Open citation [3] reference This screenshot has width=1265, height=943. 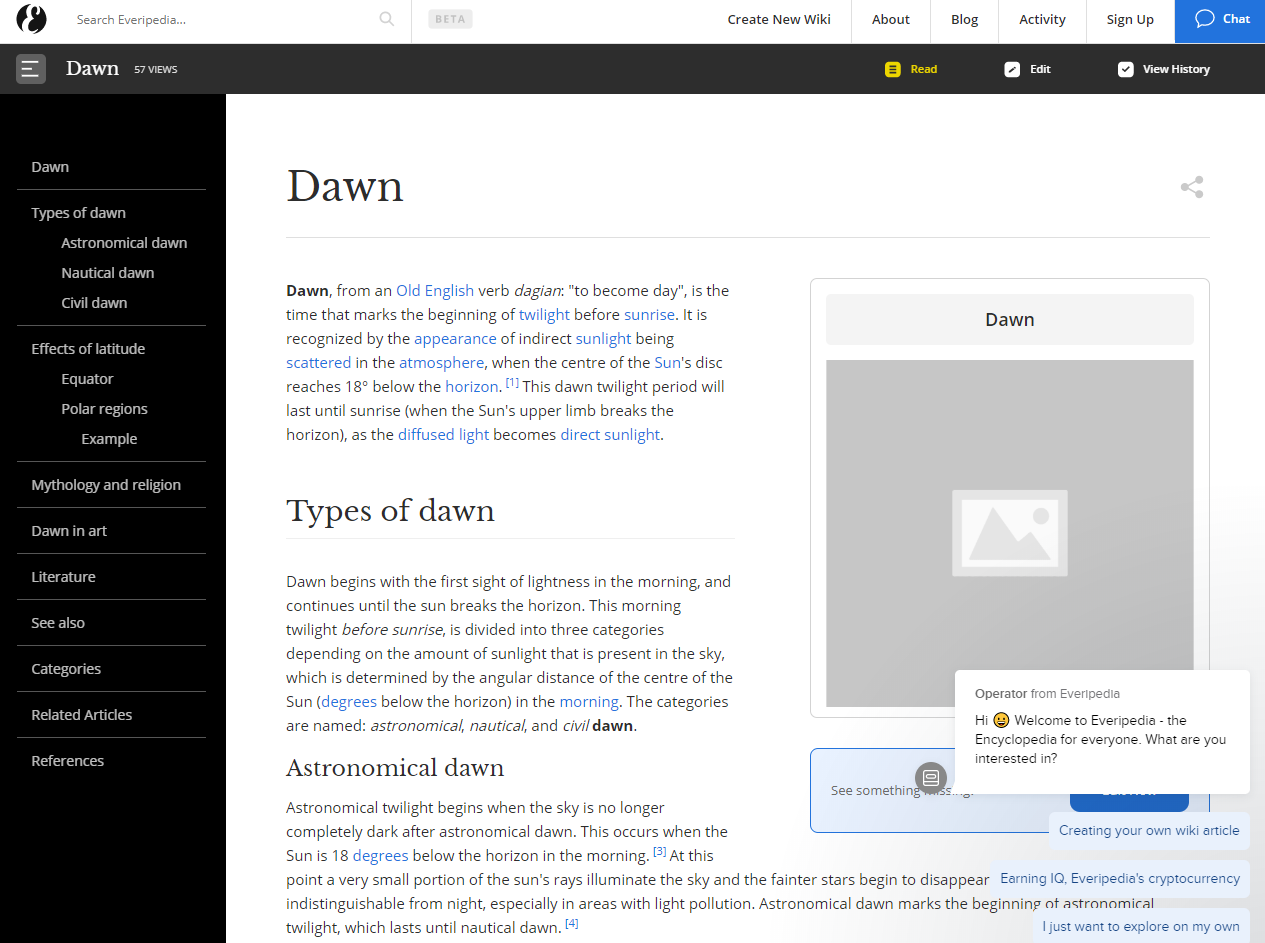point(660,851)
